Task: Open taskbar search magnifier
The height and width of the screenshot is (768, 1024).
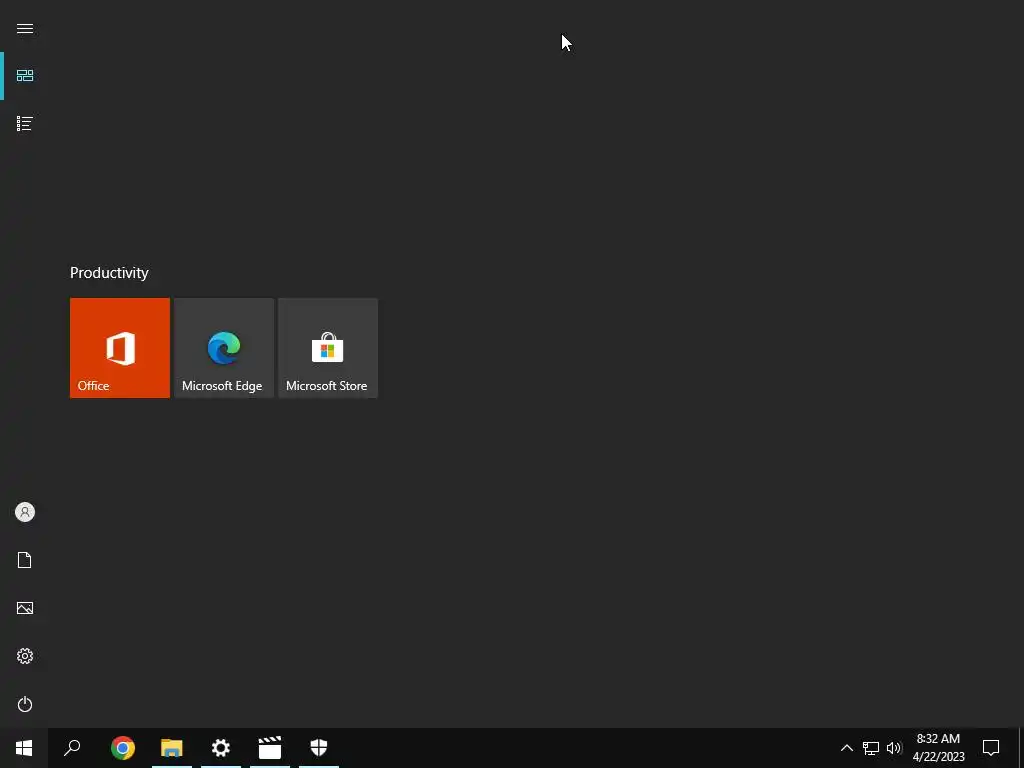Action: tap(72, 748)
